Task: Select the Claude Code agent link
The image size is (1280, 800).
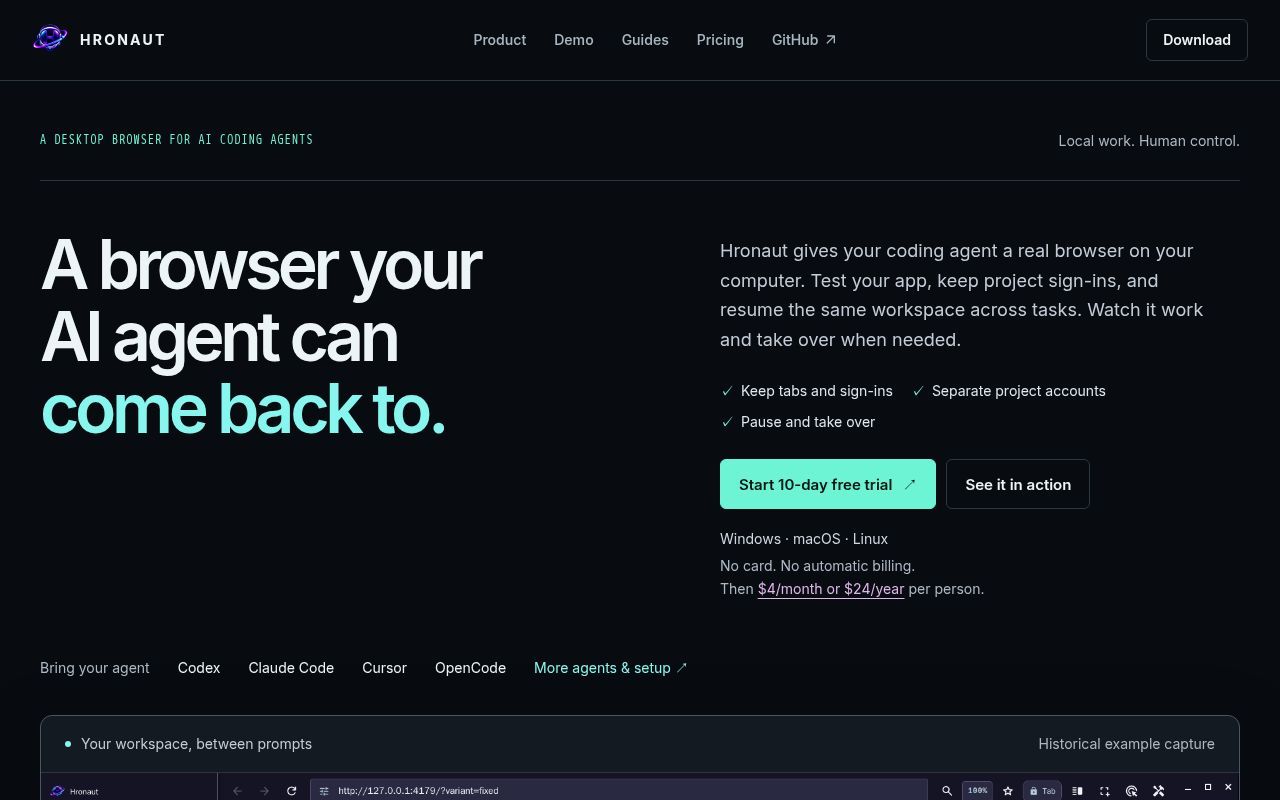Action: [x=291, y=668]
